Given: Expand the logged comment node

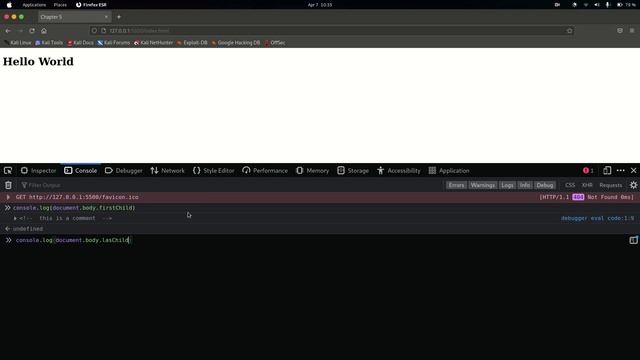Looking at the screenshot, I should coord(15,218).
